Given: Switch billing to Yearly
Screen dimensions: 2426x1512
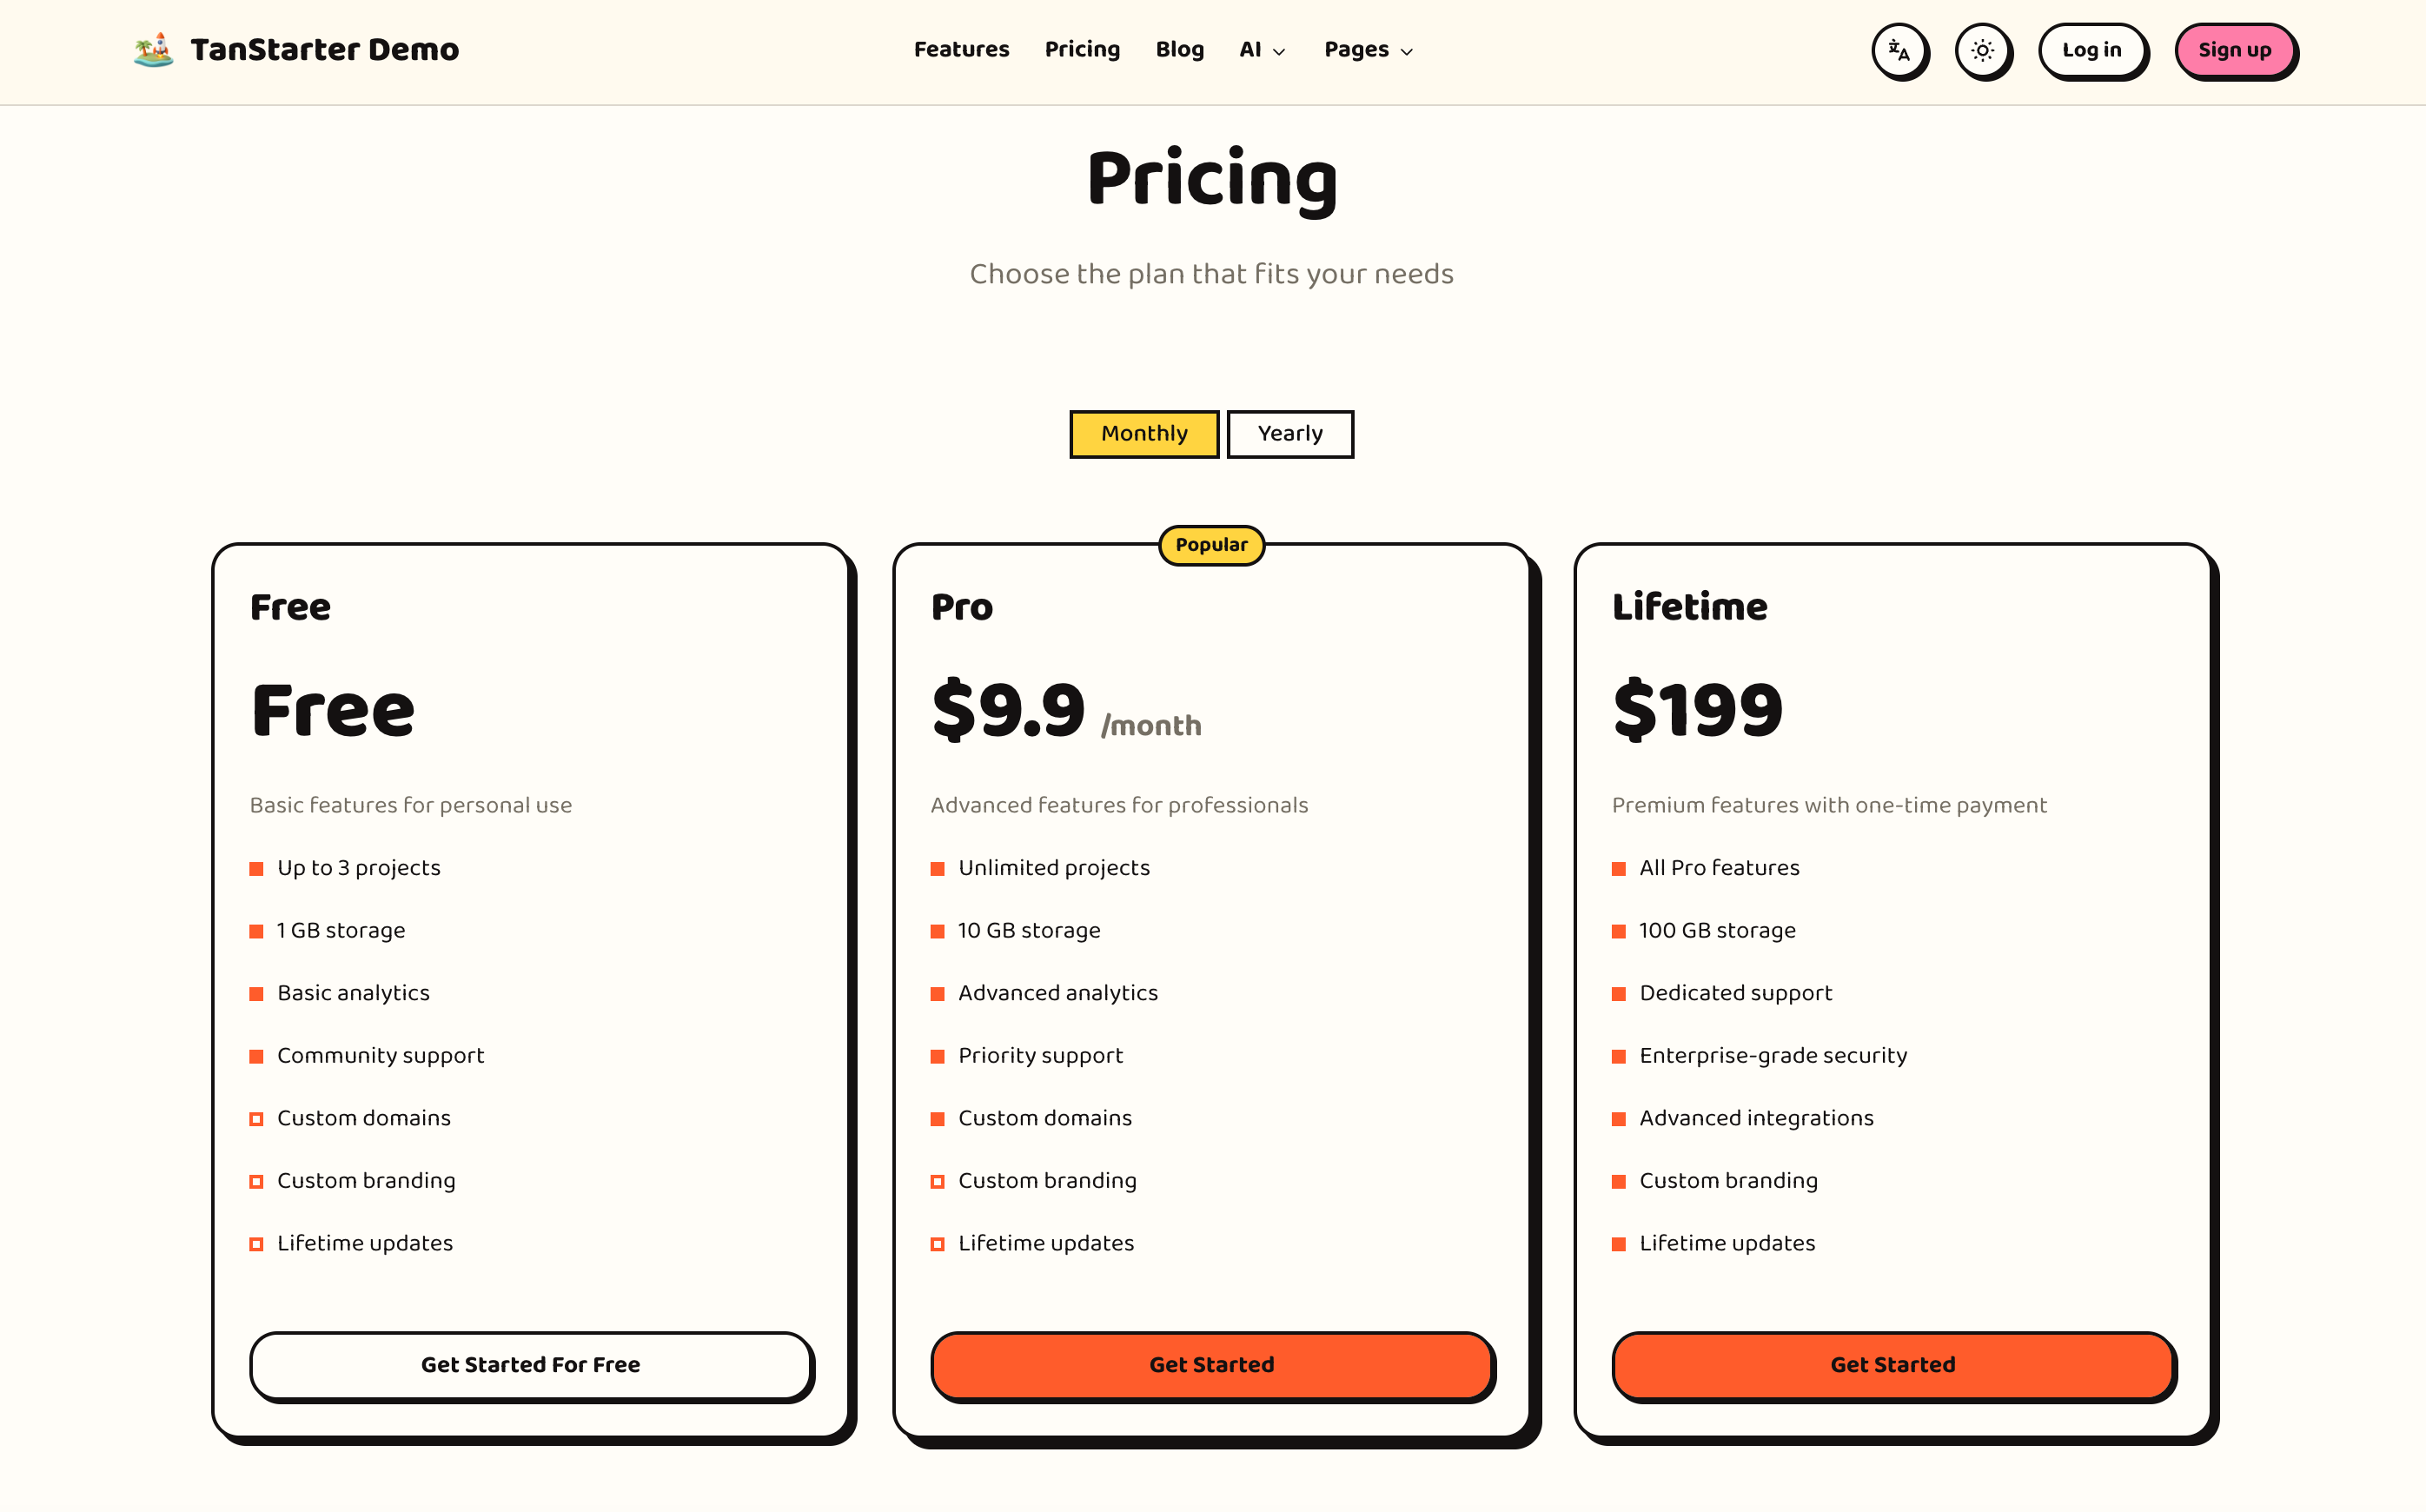Looking at the screenshot, I should (x=1290, y=434).
